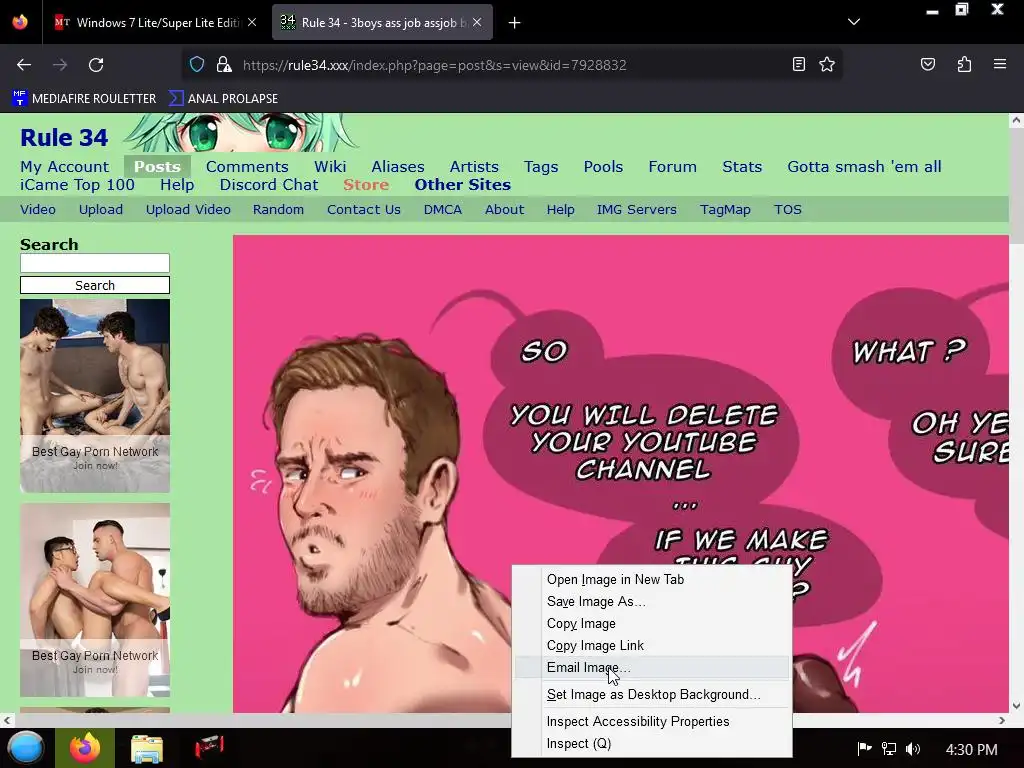Reload the current page

96,65
